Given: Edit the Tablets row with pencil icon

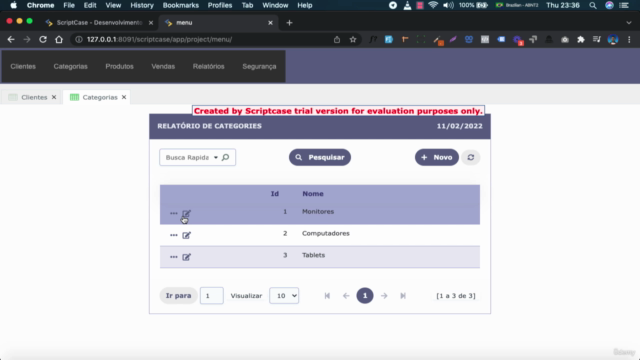Looking at the screenshot, I should click(187, 257).
